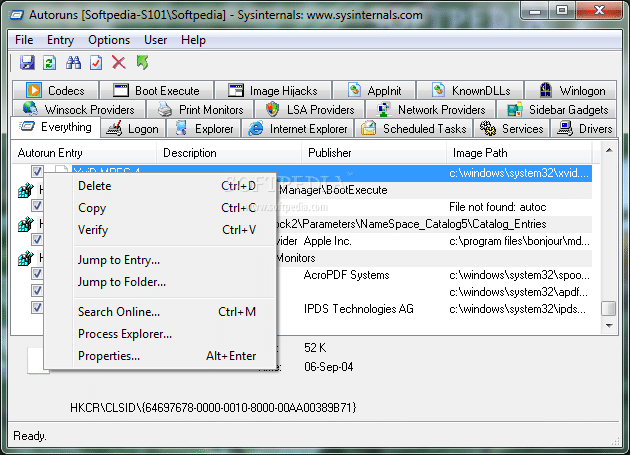Viewport: 630px width, 455px height.
Task: Open the Sidebar Gadgets tab
Action: (556, 109)
